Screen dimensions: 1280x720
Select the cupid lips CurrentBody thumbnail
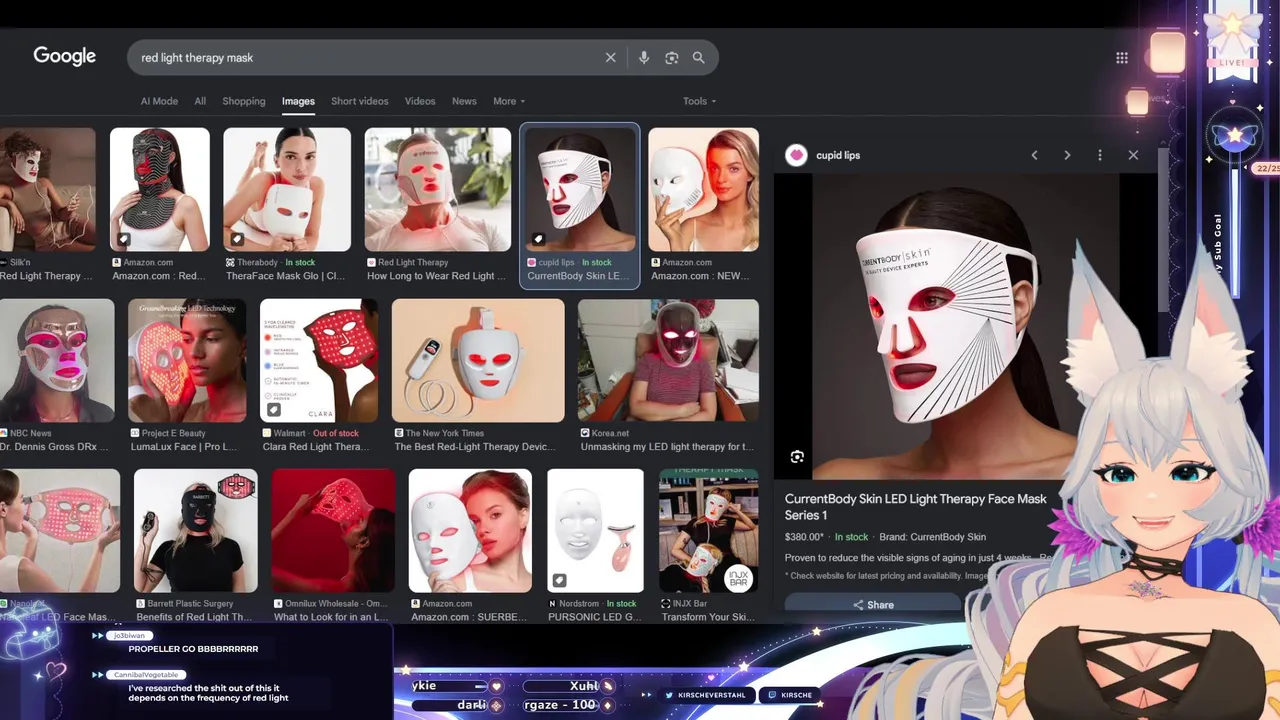[580, 189]
